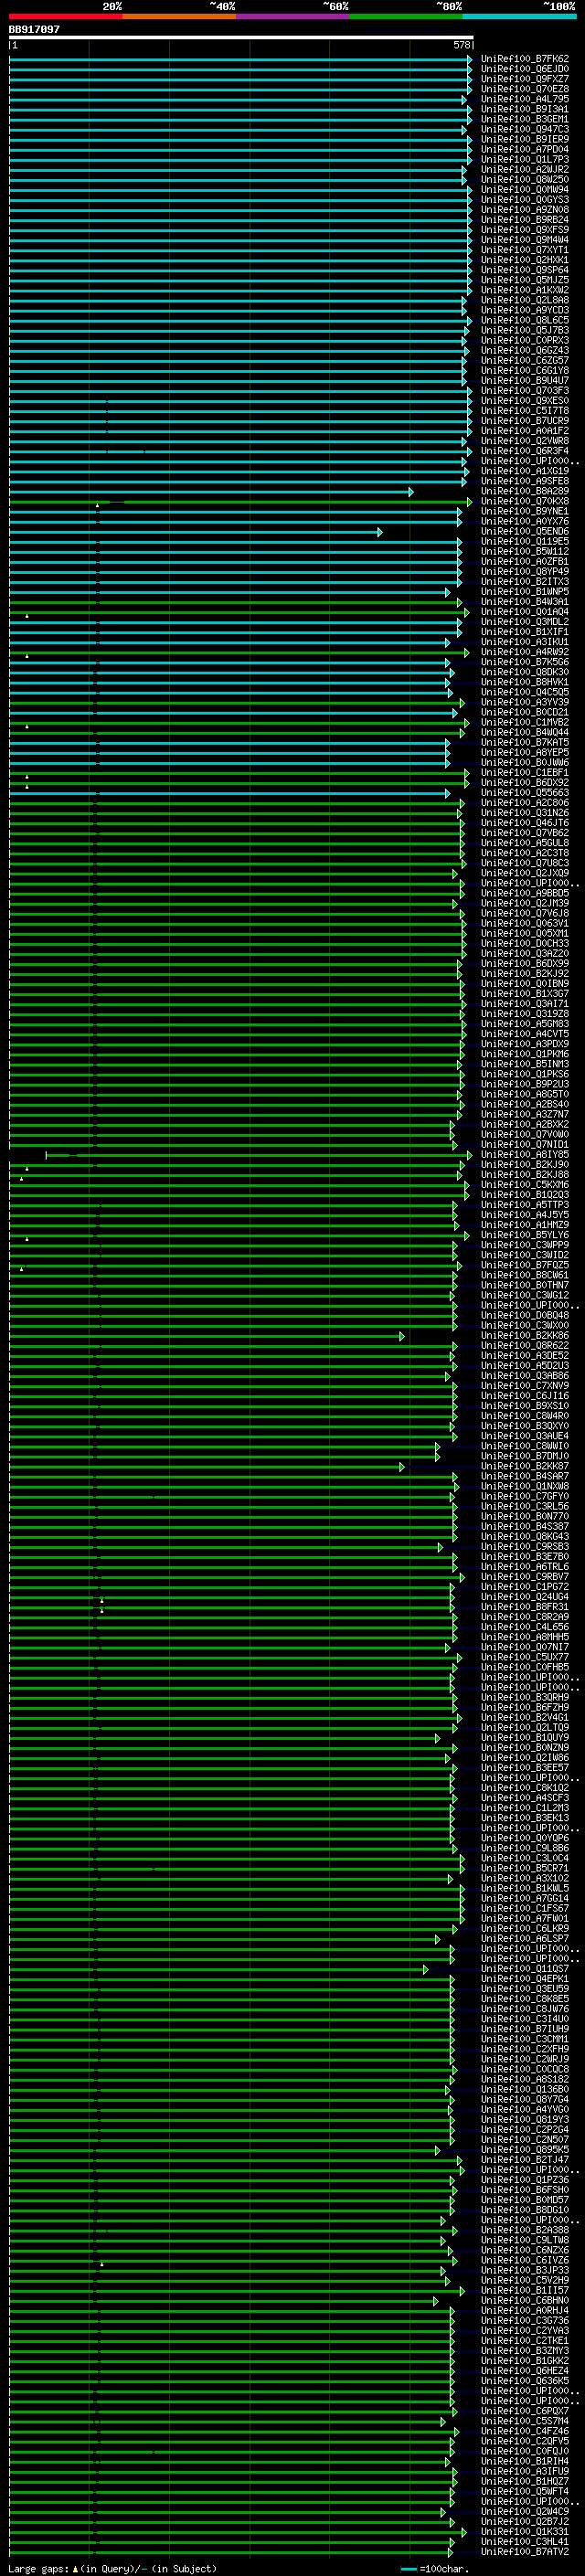Select label UniRef100_B9RB24
Viewport: 585px width, 2576px height.
point(525,220)
